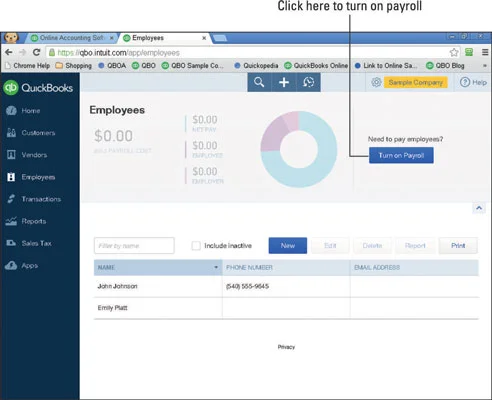The image size is (492, 400).
Task: Select Employees in the sidebar
Action: (x=31, y=177)
